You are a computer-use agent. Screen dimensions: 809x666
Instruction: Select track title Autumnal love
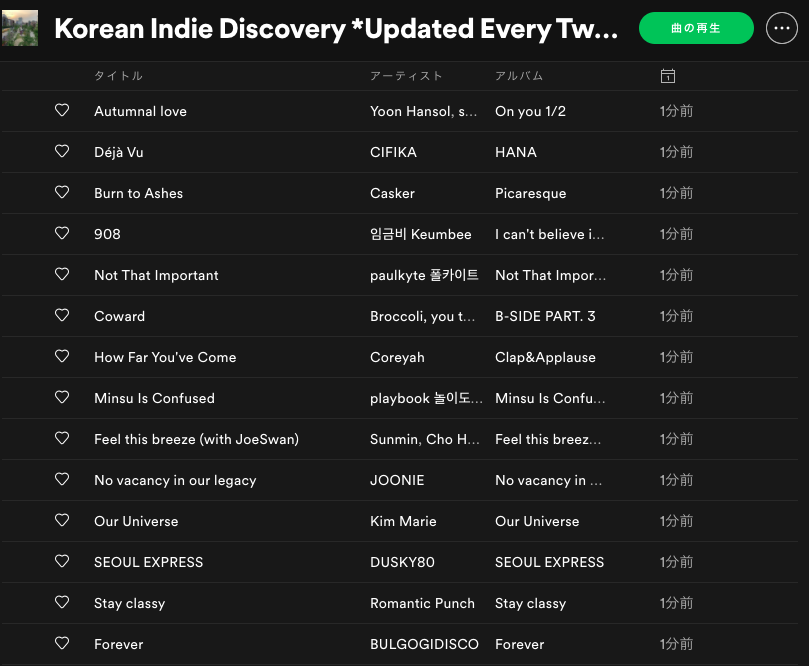140,111
